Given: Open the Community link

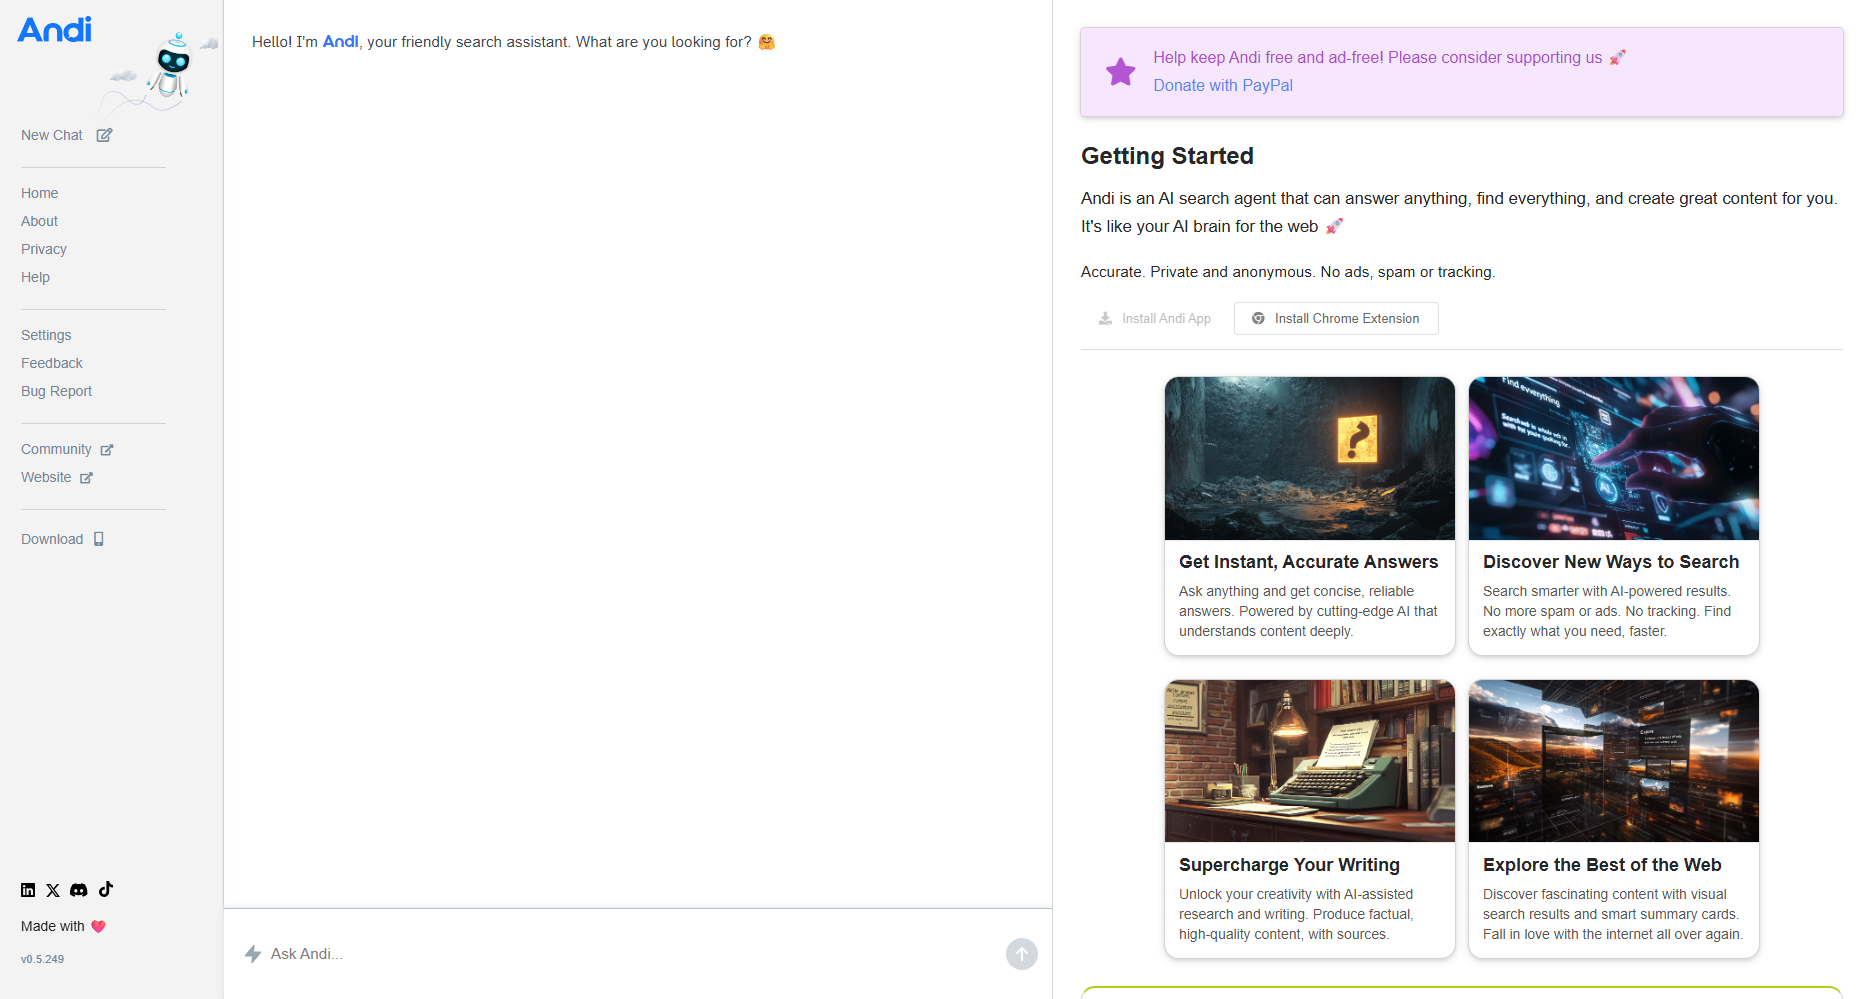Looking at the screenshot, I should coord(56,449).
